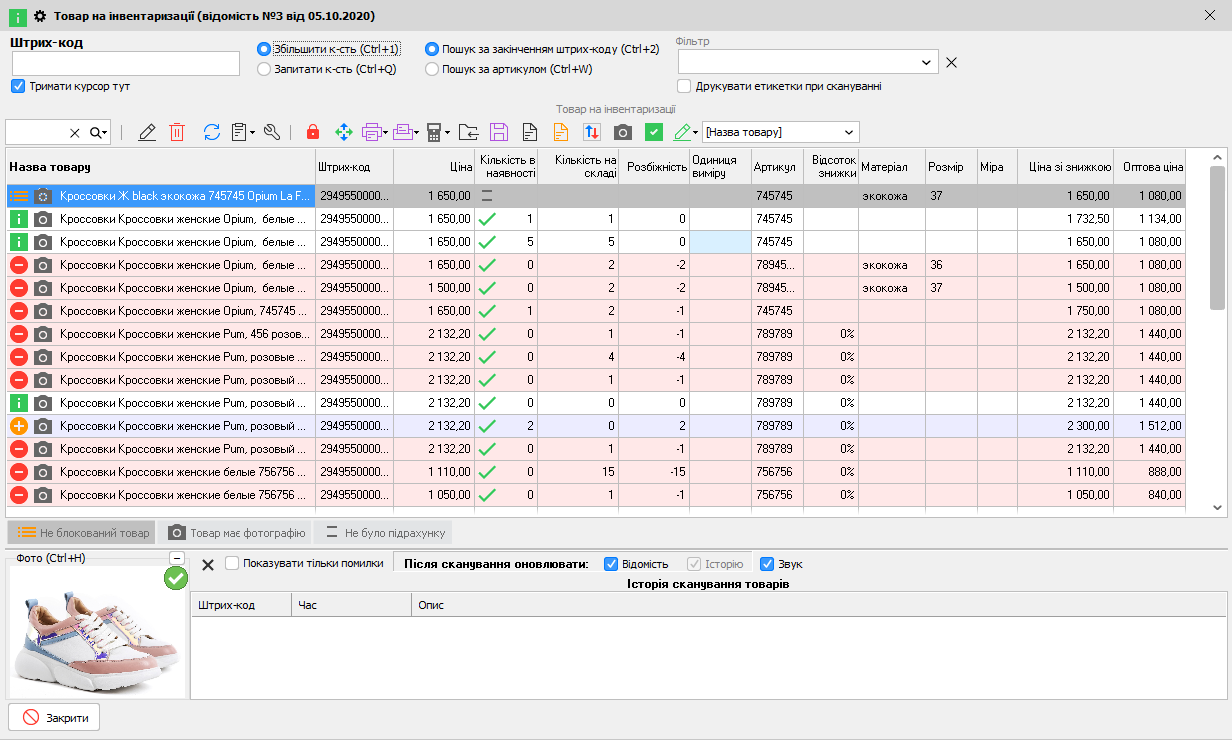Click the camera icon in toolbar
Image resolution: width=1232 pixels, height=740 pixels.
pyautogui.click(x=622, y=132)
